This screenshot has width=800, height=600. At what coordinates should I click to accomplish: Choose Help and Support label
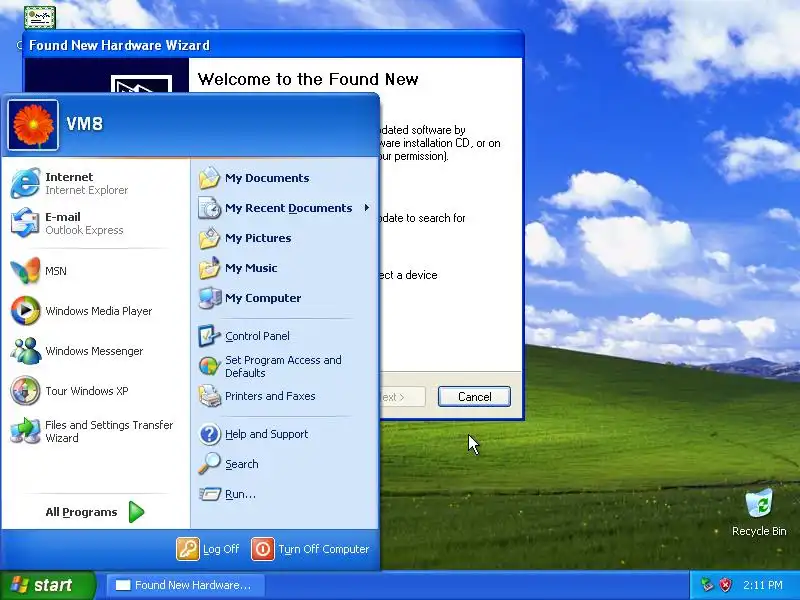266,434
